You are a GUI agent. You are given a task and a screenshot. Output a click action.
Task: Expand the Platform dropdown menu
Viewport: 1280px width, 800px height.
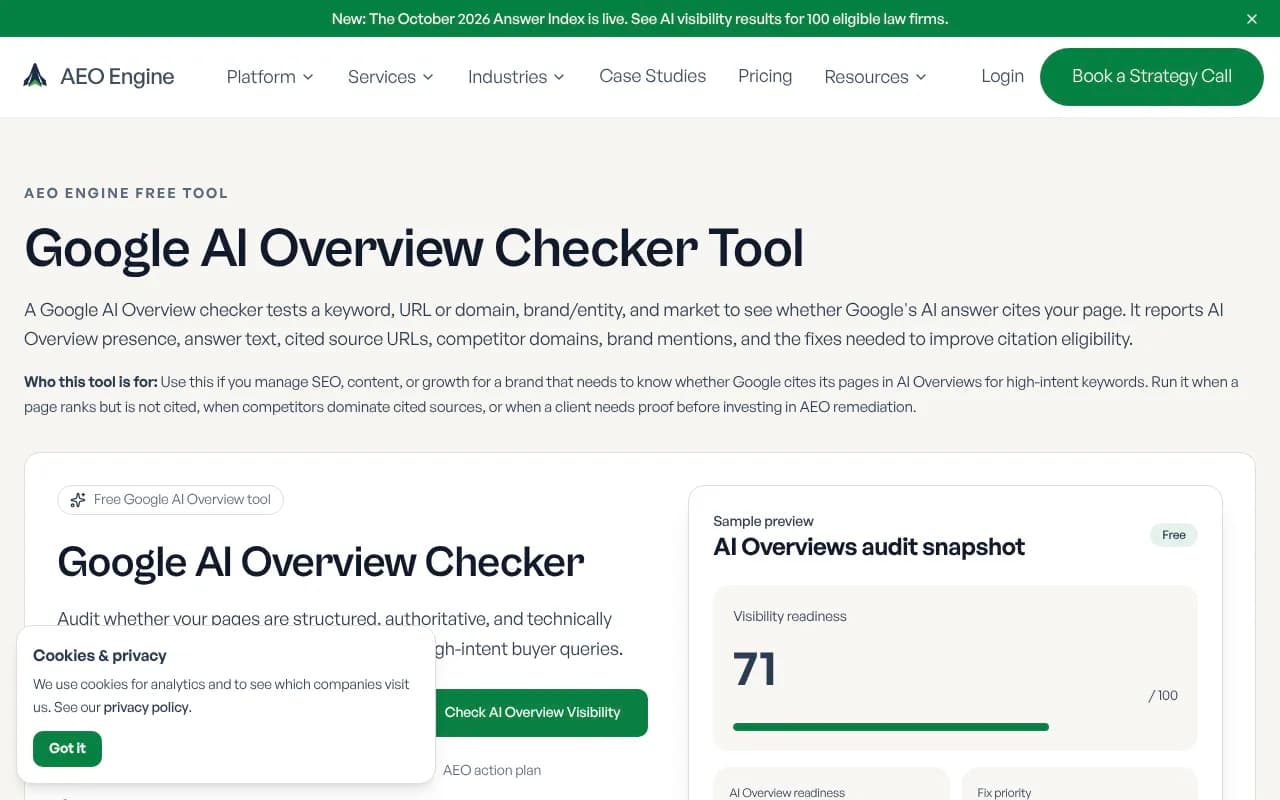(x=270, y=77)
